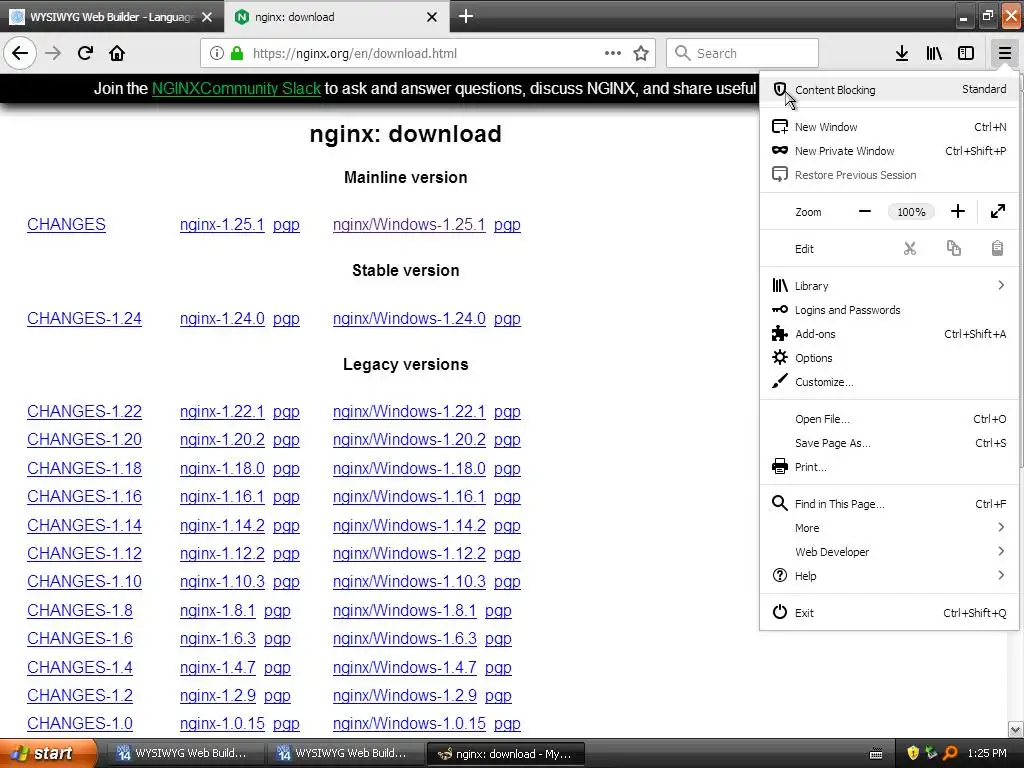Download nginx/Windows-1.25.1 link
This screenshot has width=1024, height=768.
tap(409, 225)
